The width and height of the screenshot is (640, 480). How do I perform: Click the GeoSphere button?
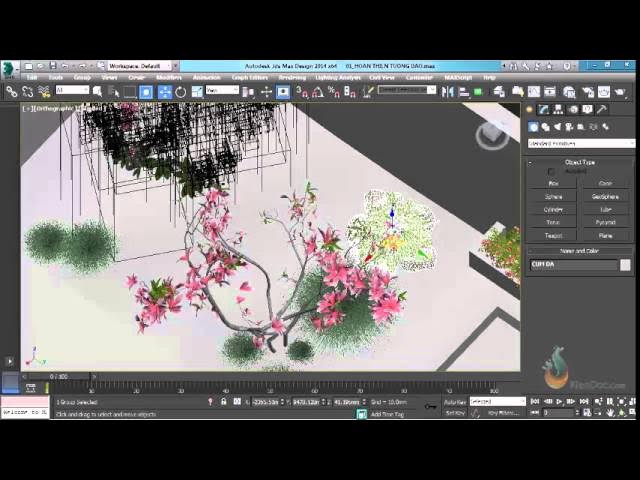click(x=606, y=196)
